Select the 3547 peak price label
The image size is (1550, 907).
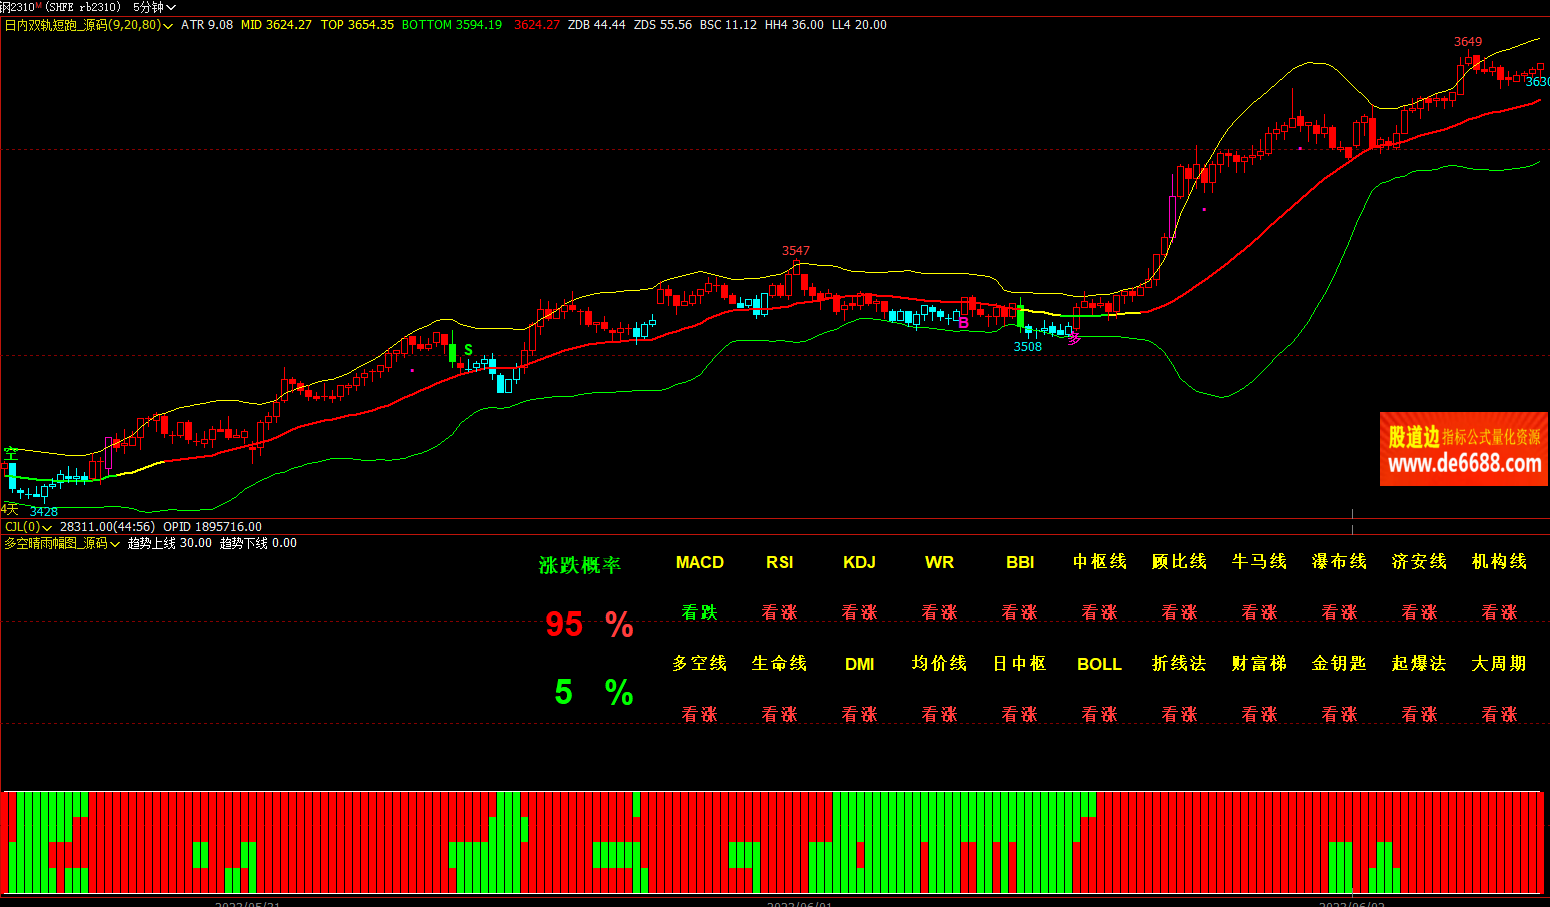pyautogui.click(x=795, y=251)
